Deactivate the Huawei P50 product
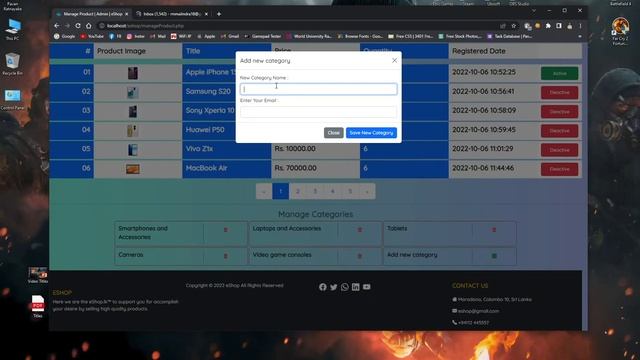640x360 pixels. tap(559, 131)
